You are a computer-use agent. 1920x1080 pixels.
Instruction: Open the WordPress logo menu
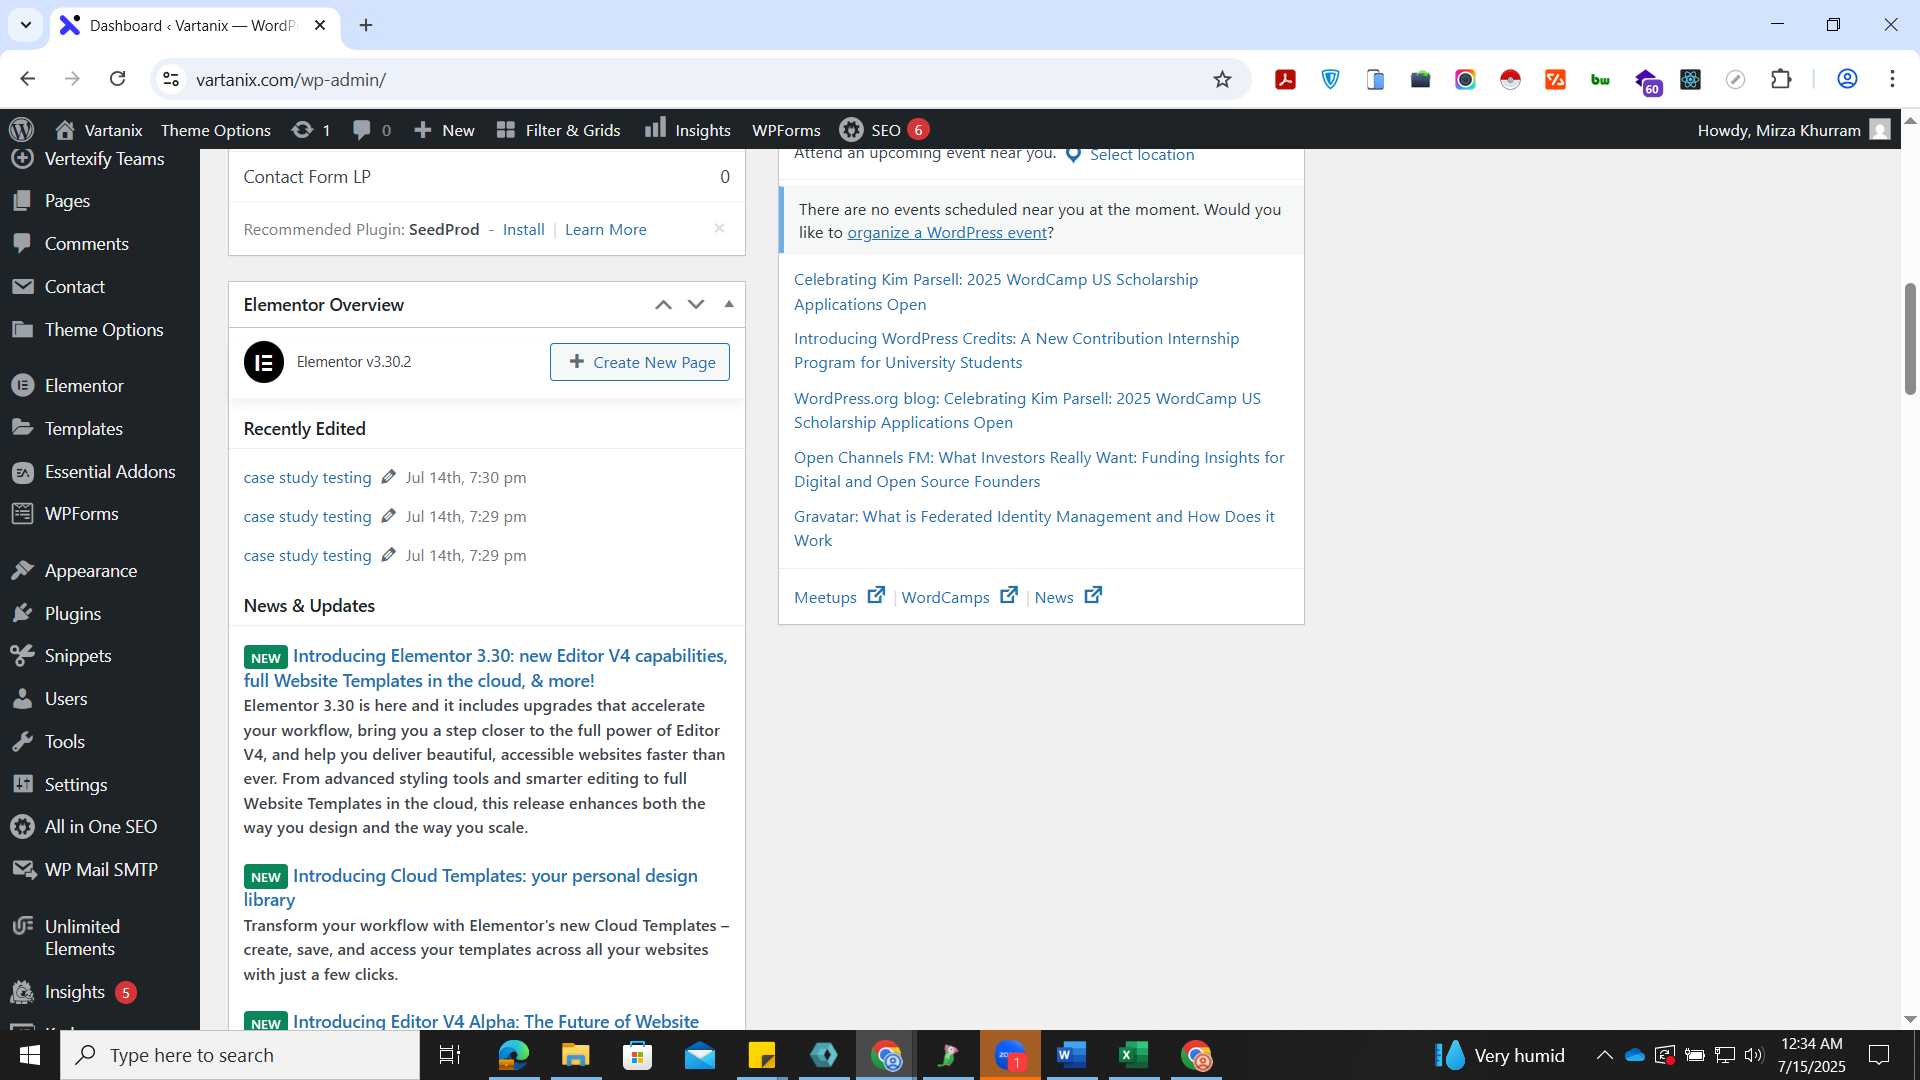tap(21, 130)
